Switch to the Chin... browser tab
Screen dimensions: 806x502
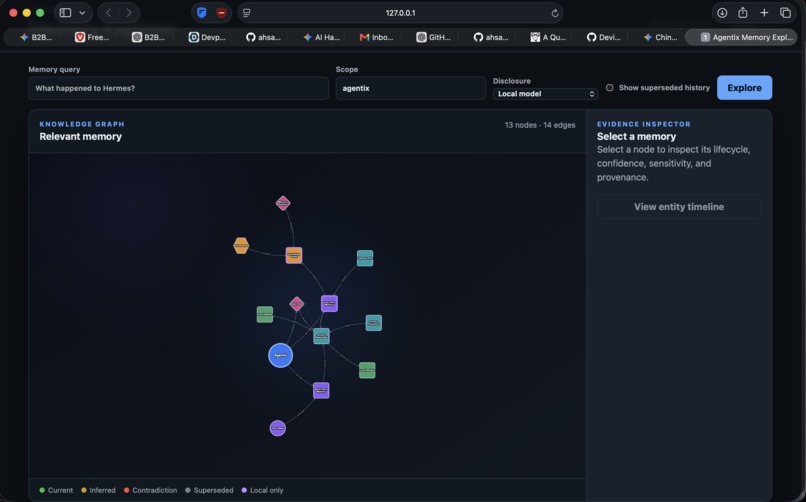click(x=661, y=37)
